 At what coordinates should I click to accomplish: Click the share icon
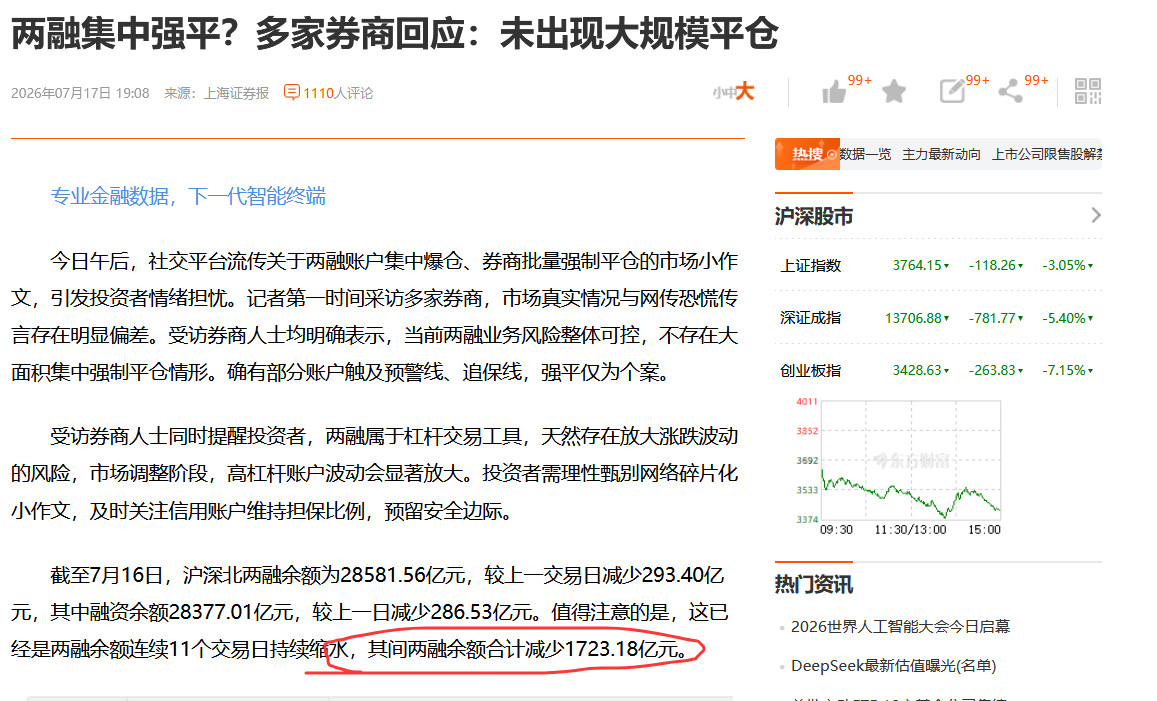(x=1010, y=91)
